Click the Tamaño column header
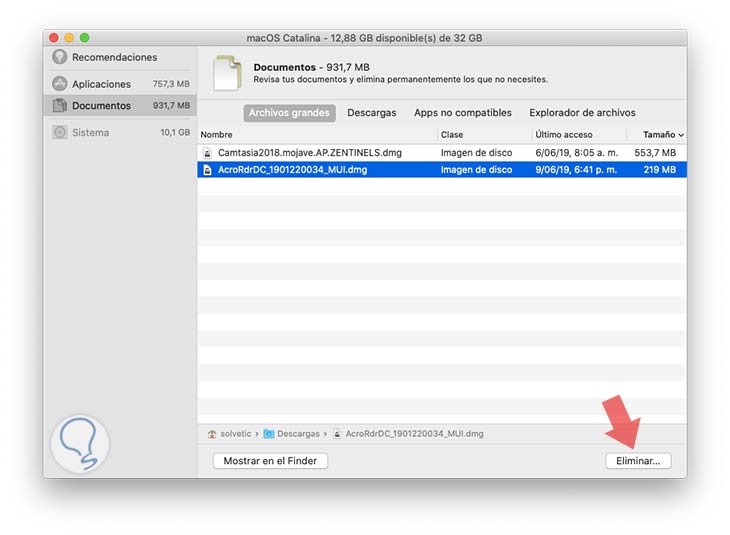This screenshot has width=730, height=535. 657,135
